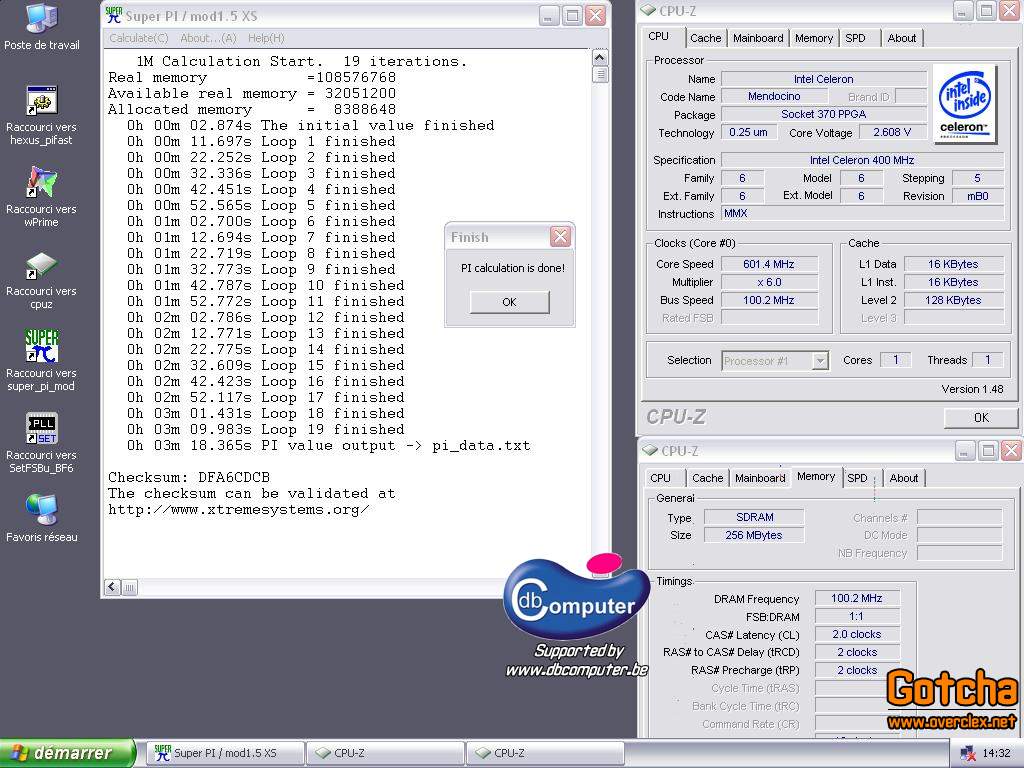Open the Favoris réseau desktop icon
Screen dimensions: 1024x768
coord(42,510)
